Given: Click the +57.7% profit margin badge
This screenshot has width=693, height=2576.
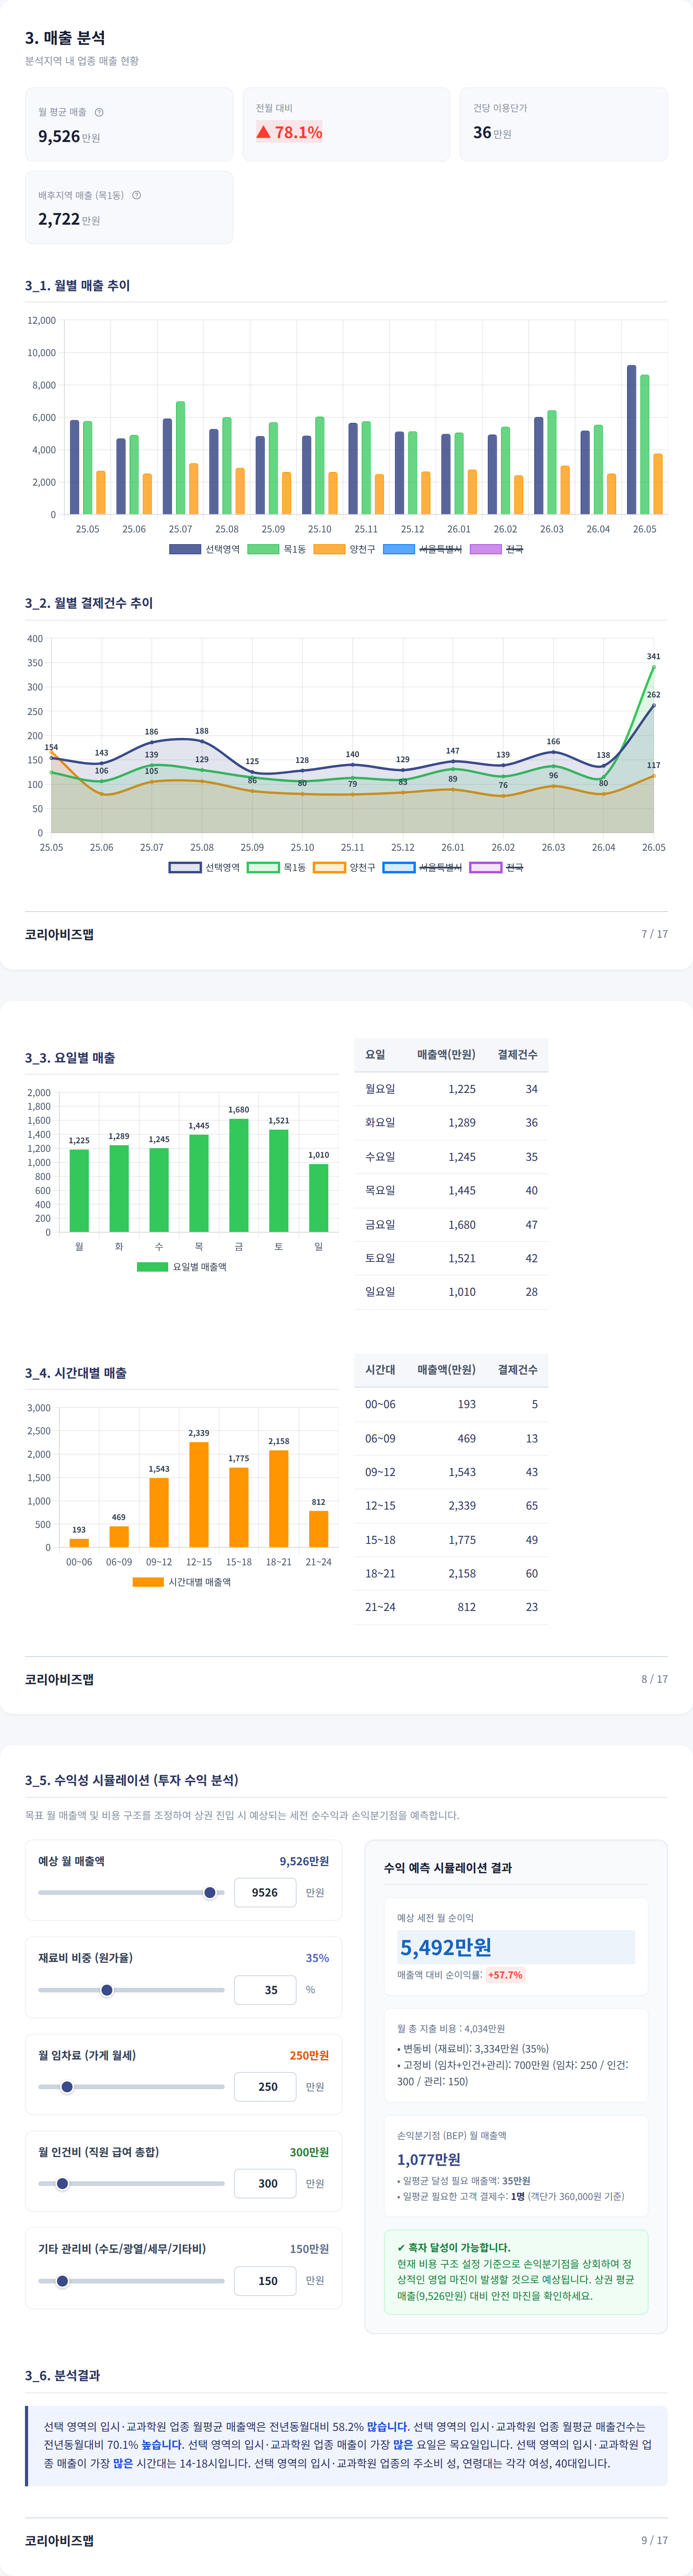Looking at the screenshot, I should click(x=505, y=1975).
